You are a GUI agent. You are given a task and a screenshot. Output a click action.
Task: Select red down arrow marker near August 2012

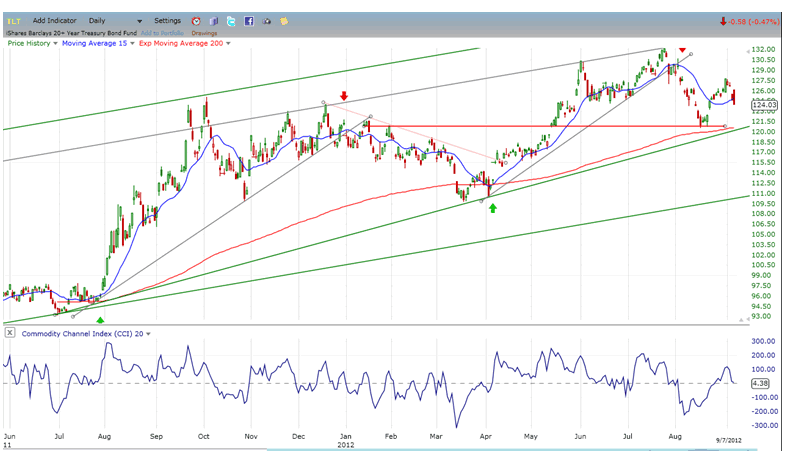[x=682, y=50]
